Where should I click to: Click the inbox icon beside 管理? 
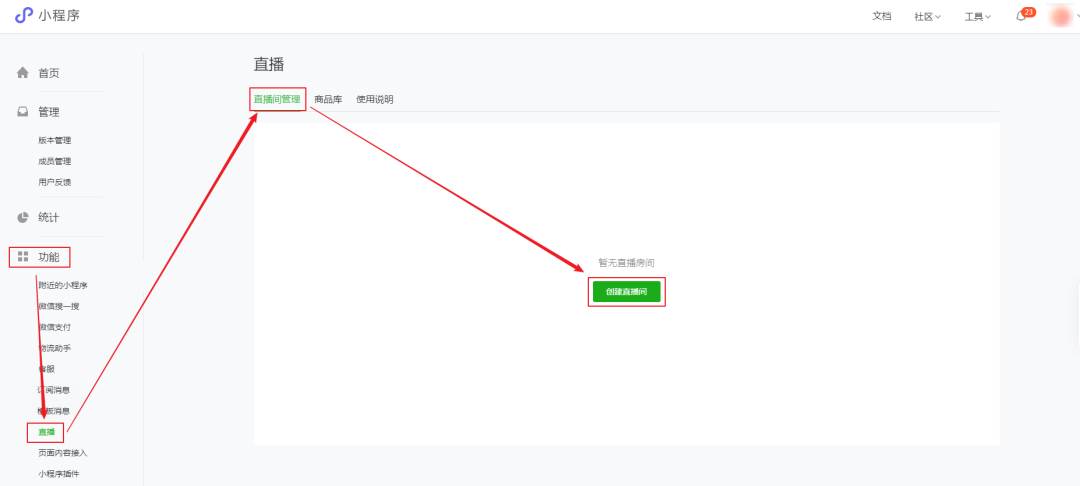point(23,112)
